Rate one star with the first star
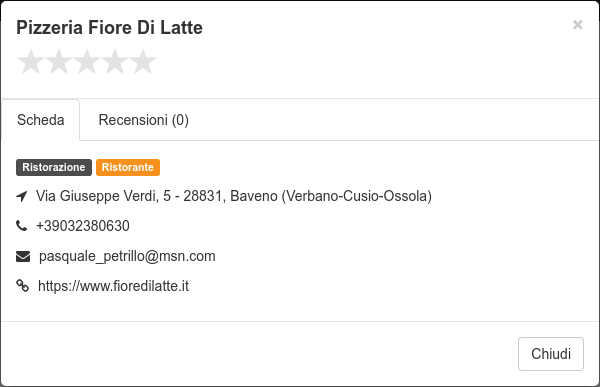Screen dimensions: 600x387 coord(31,61)
